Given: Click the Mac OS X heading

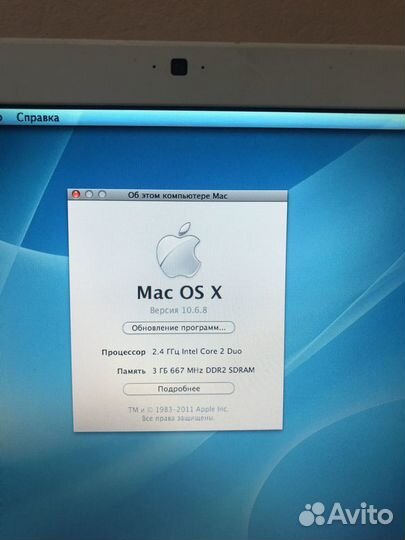Looking at the screenshot, I should click(x=179, y=293).
